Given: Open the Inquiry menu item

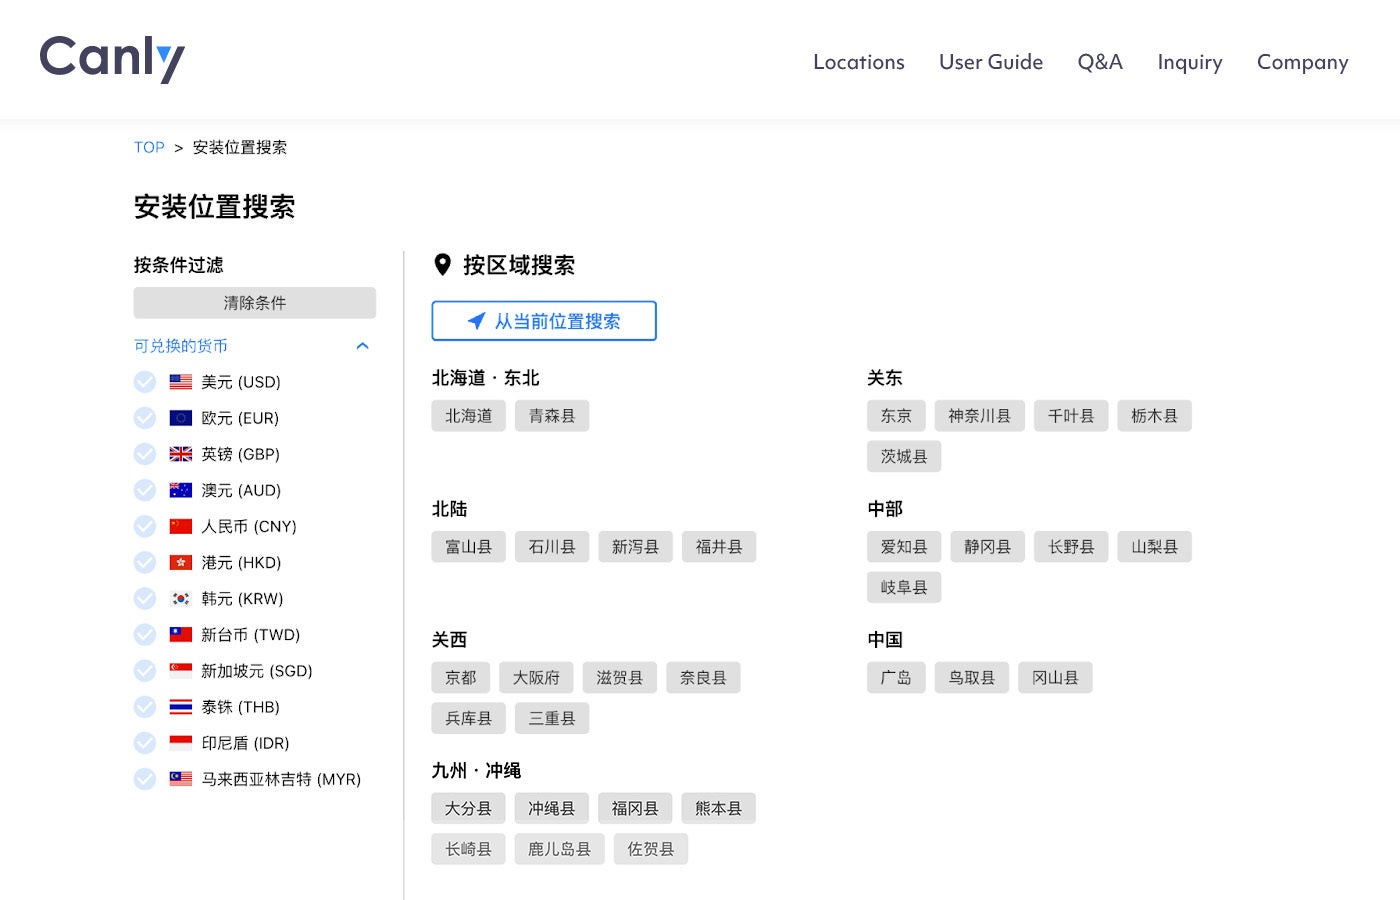Looking at the screenshot, I should point(1190,62).
